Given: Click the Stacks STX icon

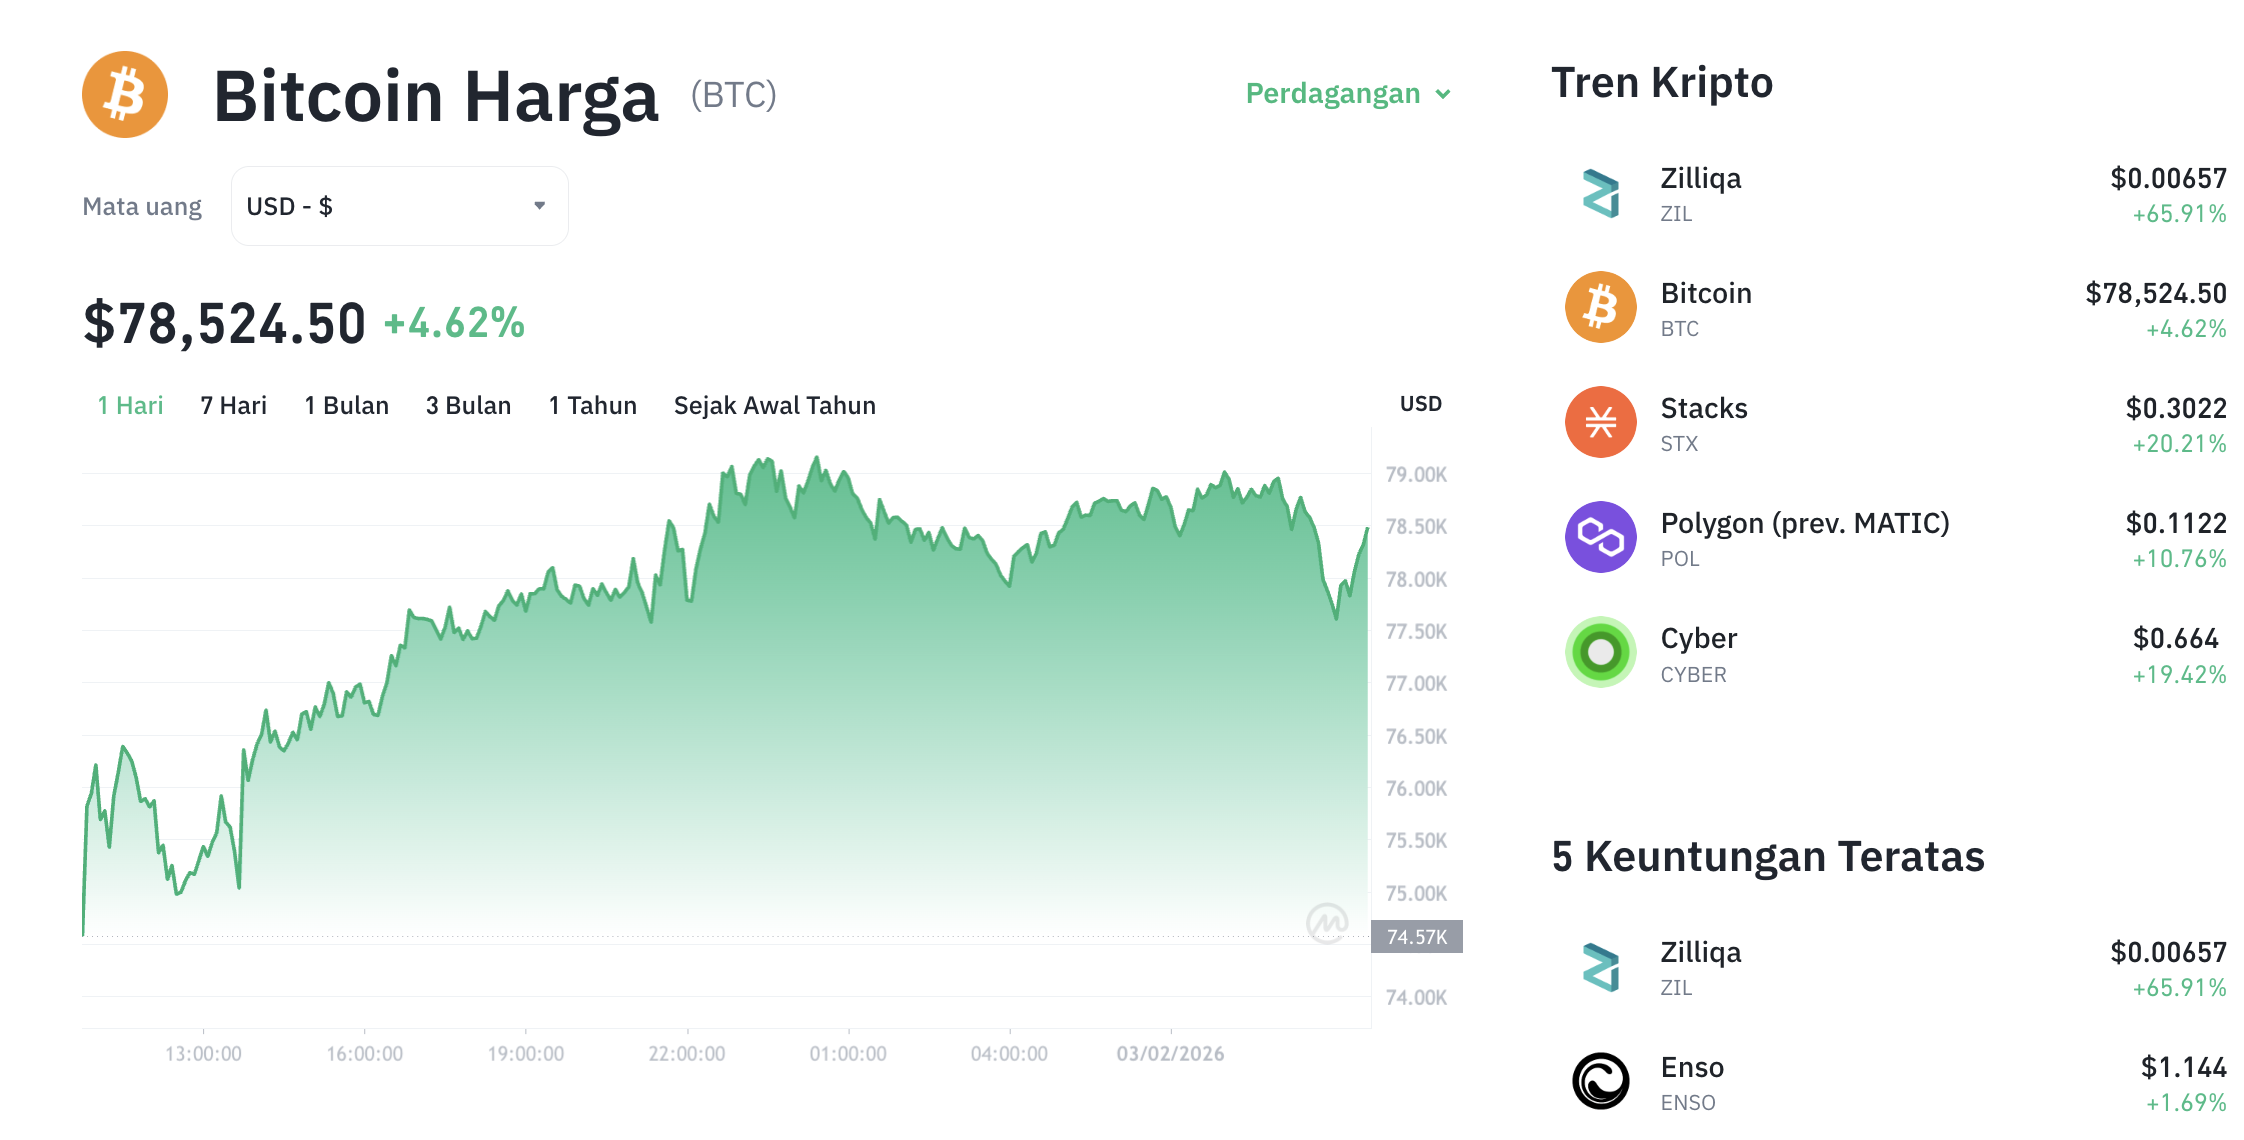Looking at the screenshot, I should click(1599, 422).
